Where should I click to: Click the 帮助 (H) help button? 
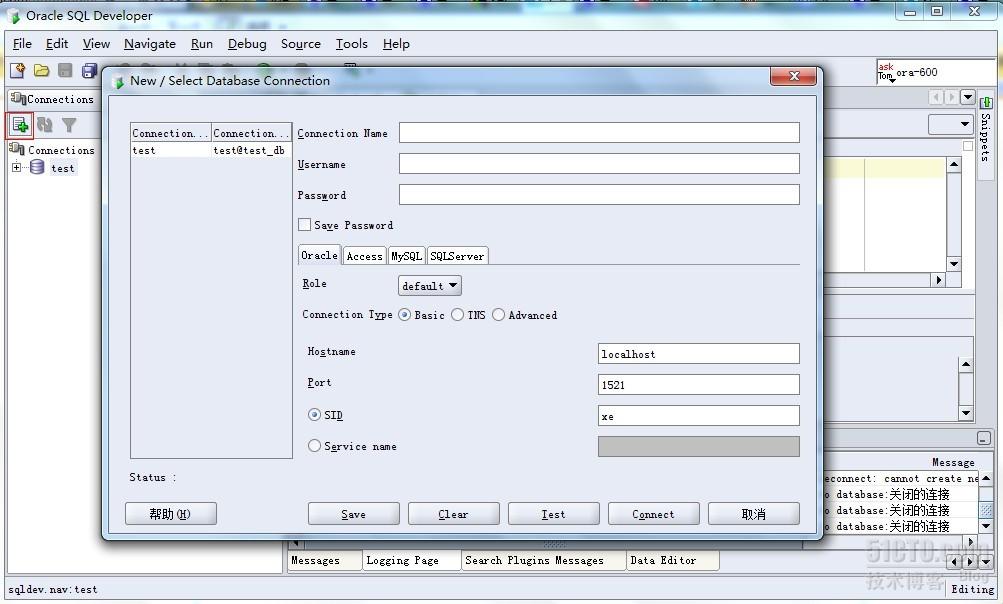[x=171, y=513]
